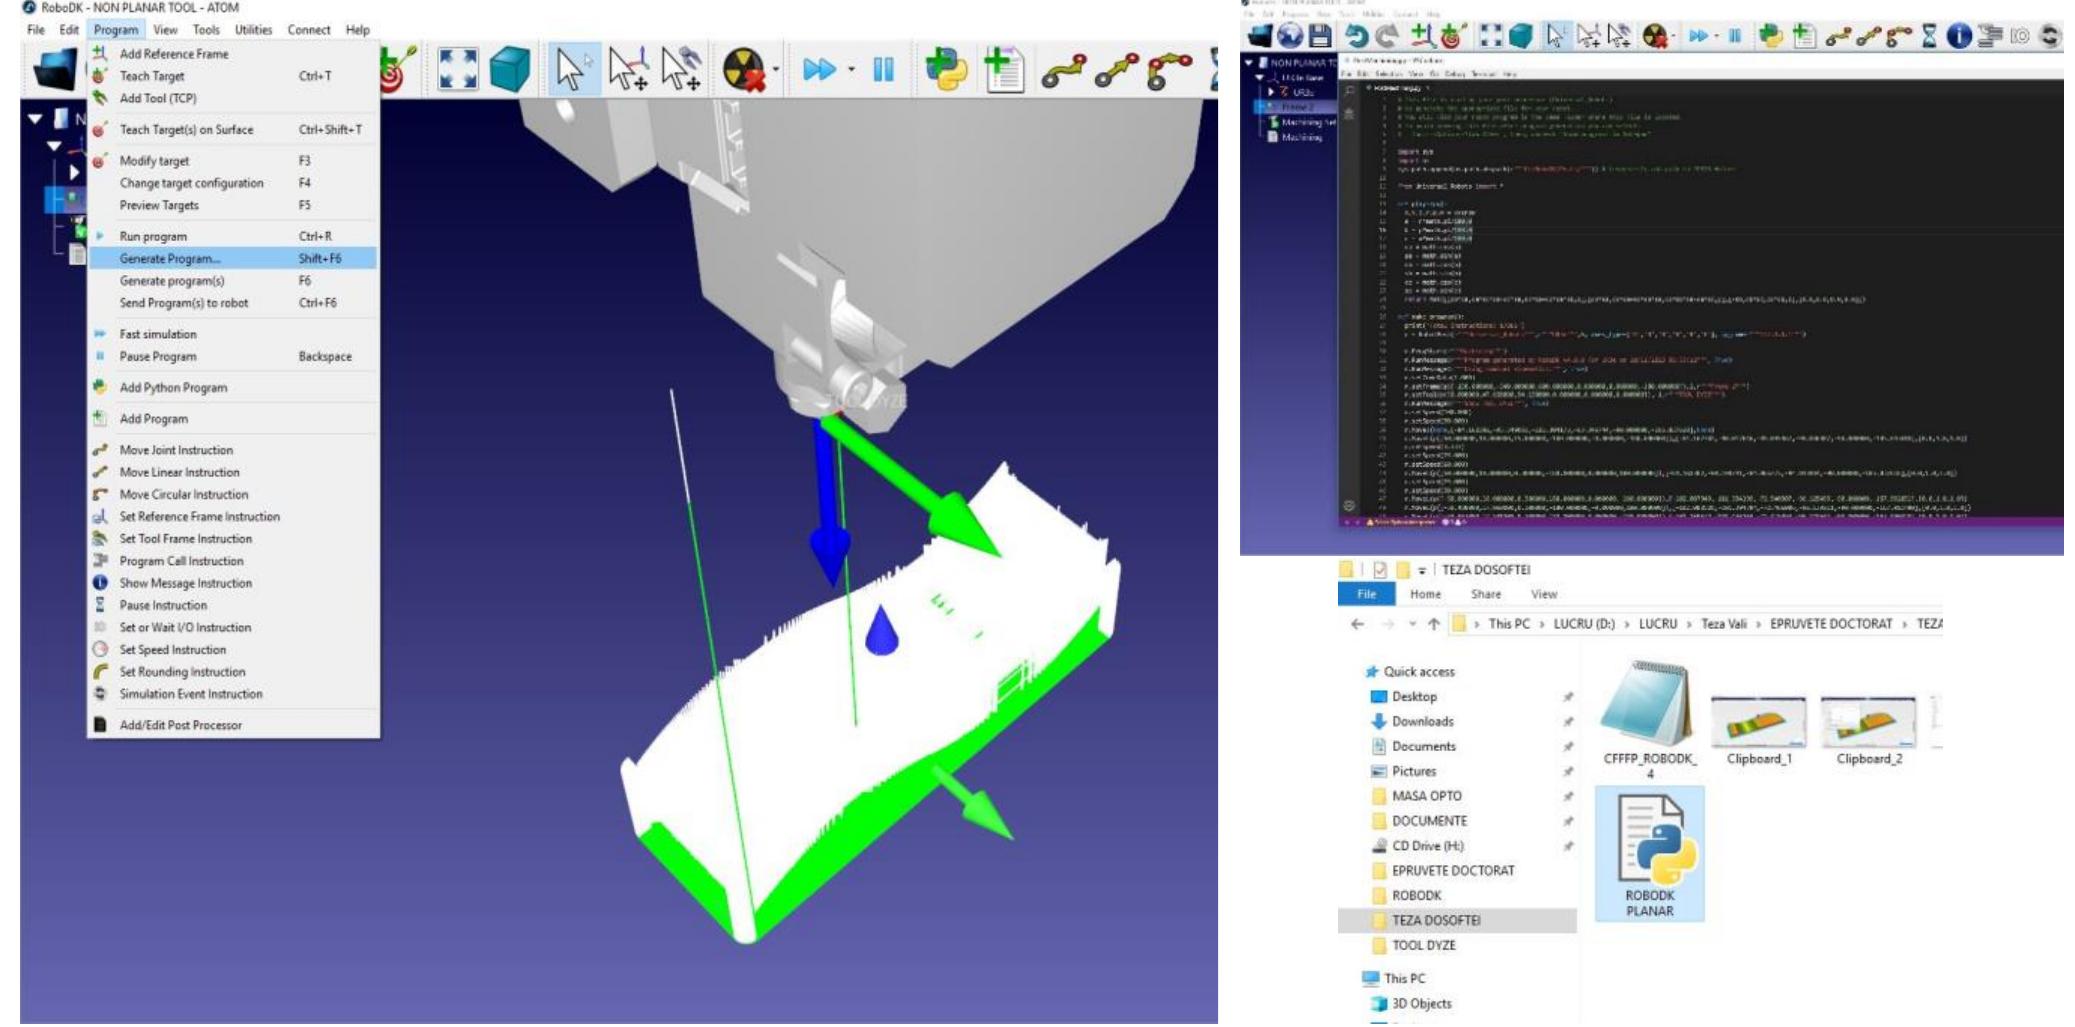Click Move Joint instruction icon in main toolbar
2075x1027 pixels.
1063,70
